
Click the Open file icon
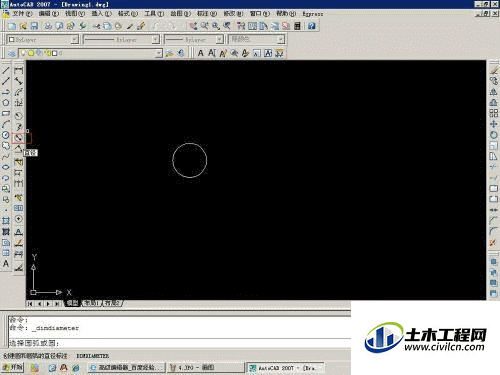[23, 26]
